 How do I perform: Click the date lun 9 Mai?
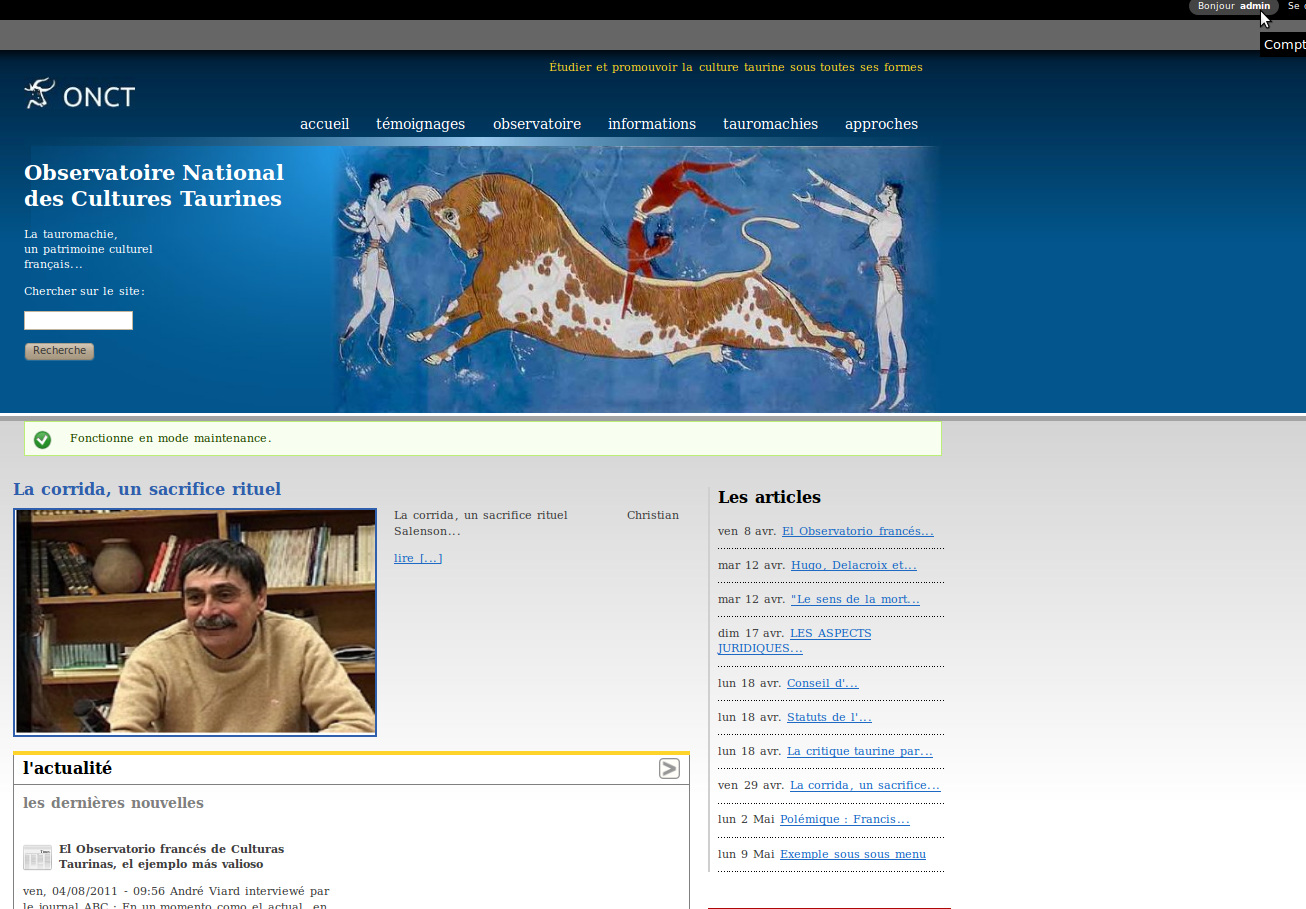point(746,854)
